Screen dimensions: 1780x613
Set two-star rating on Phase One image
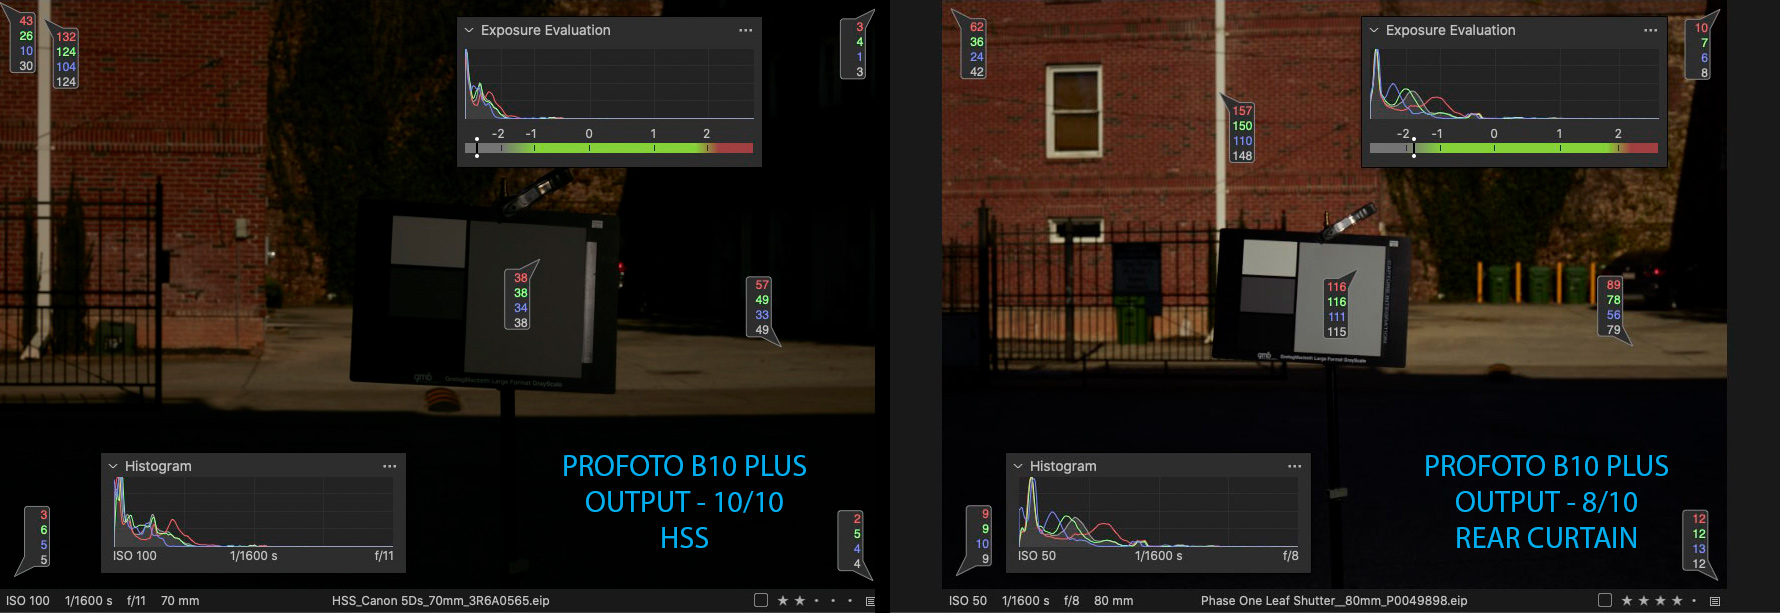point(1644,601)
